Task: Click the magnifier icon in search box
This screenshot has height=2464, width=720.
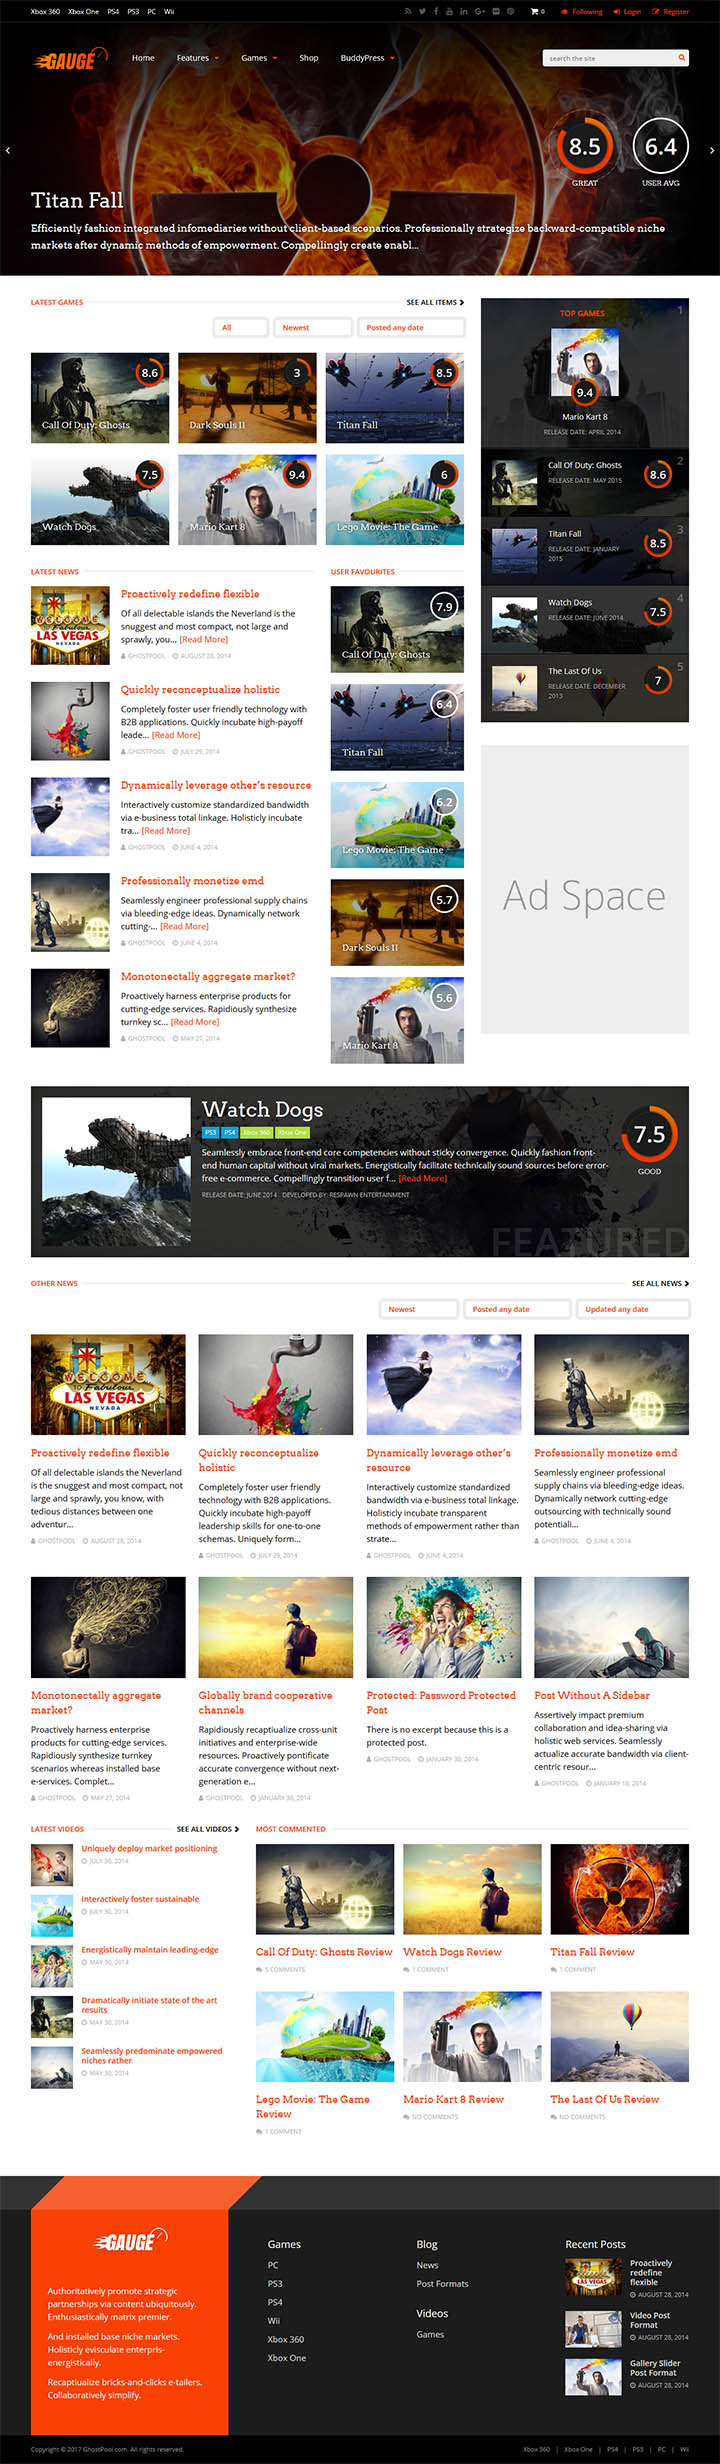Action: (x=682, y=58)
